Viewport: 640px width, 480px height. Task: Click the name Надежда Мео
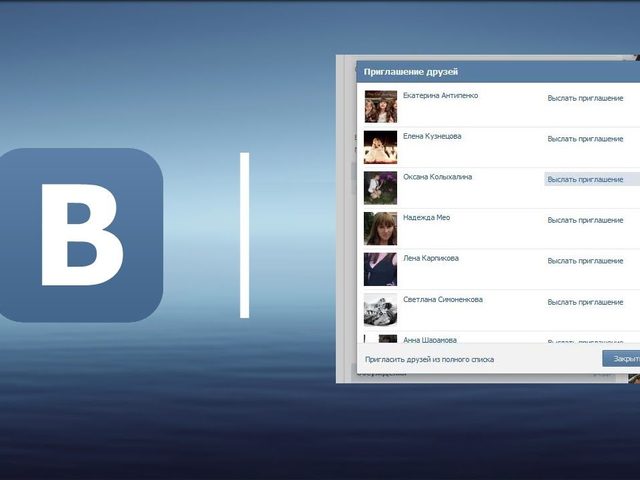click(x=427, y=218)
